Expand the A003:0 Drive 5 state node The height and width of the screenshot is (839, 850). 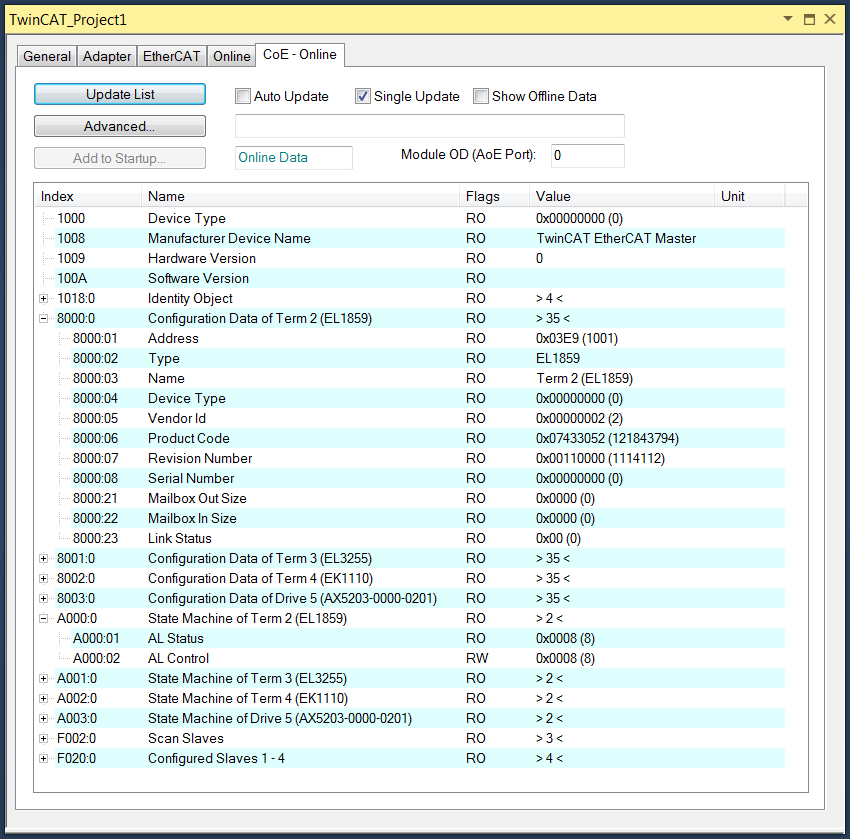(x=43, y=719)
